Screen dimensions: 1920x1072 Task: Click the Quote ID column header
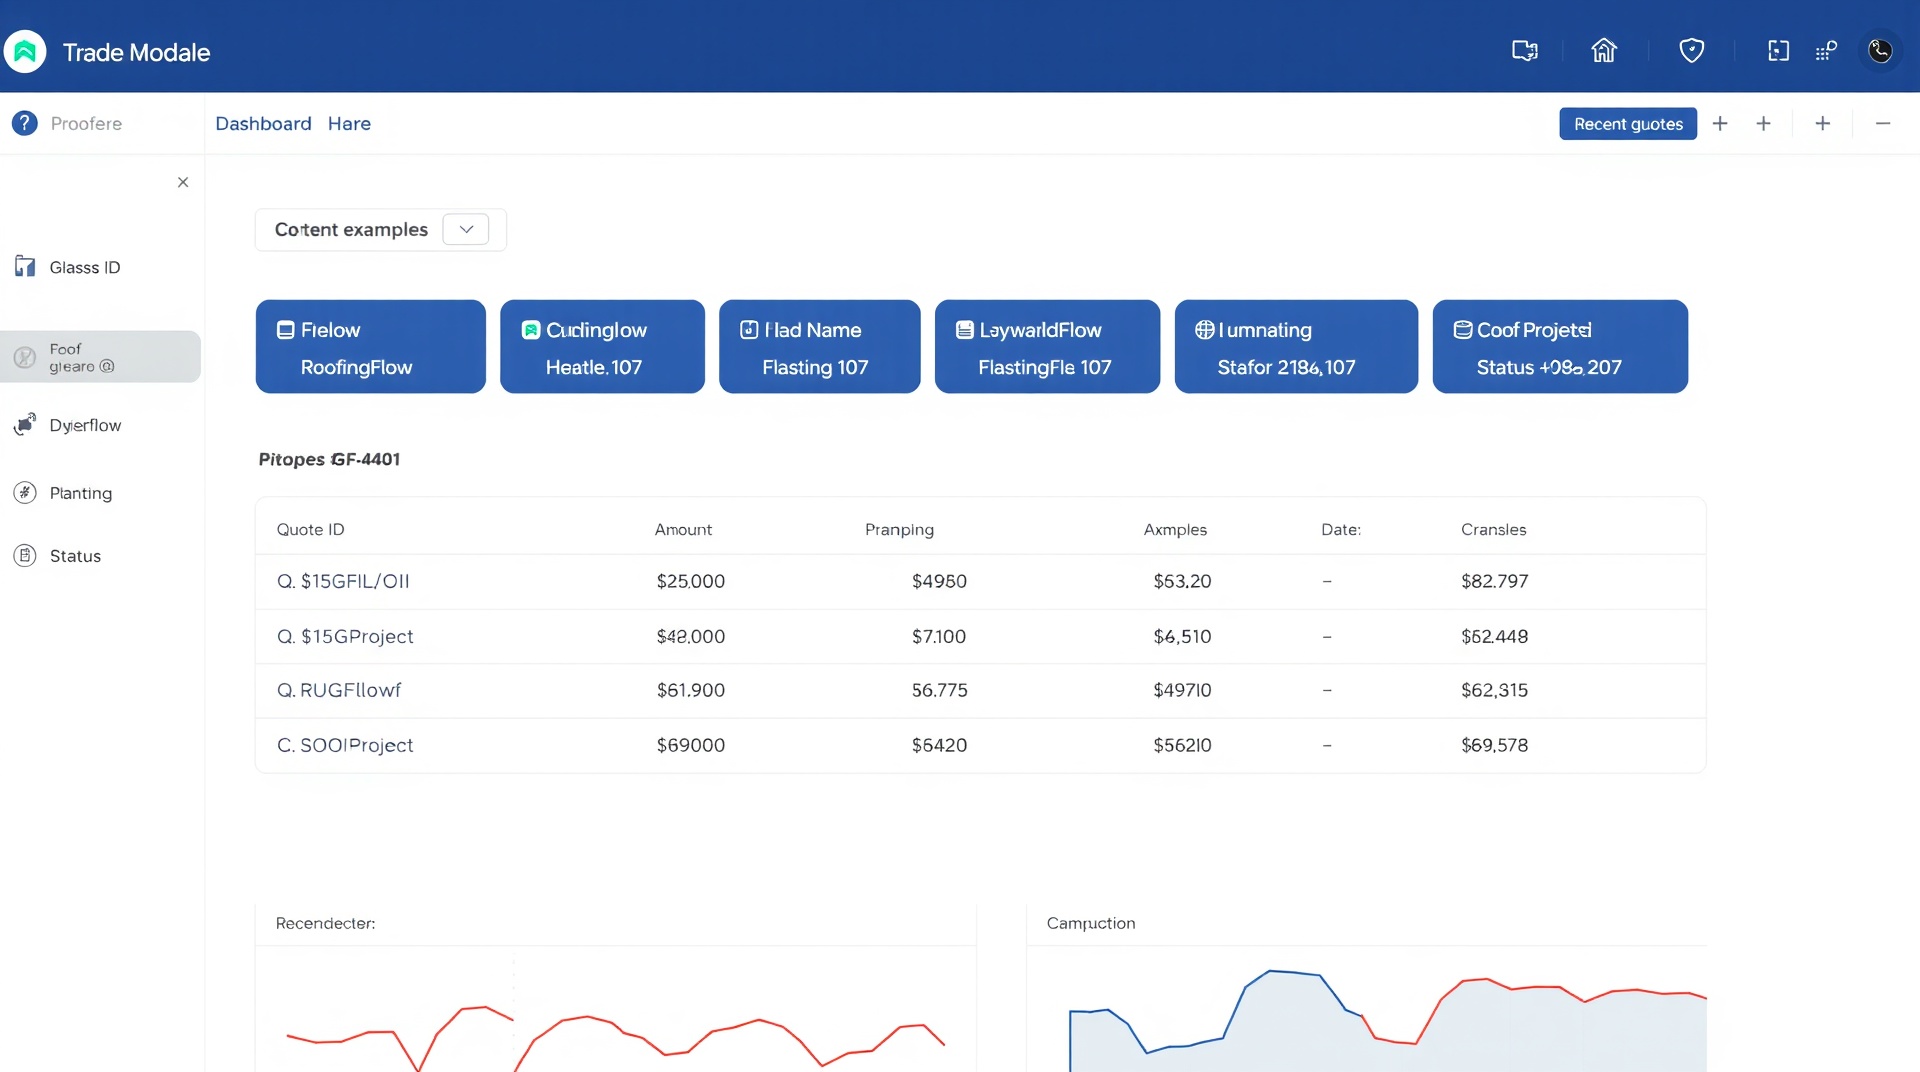click(x=310, y=529)
